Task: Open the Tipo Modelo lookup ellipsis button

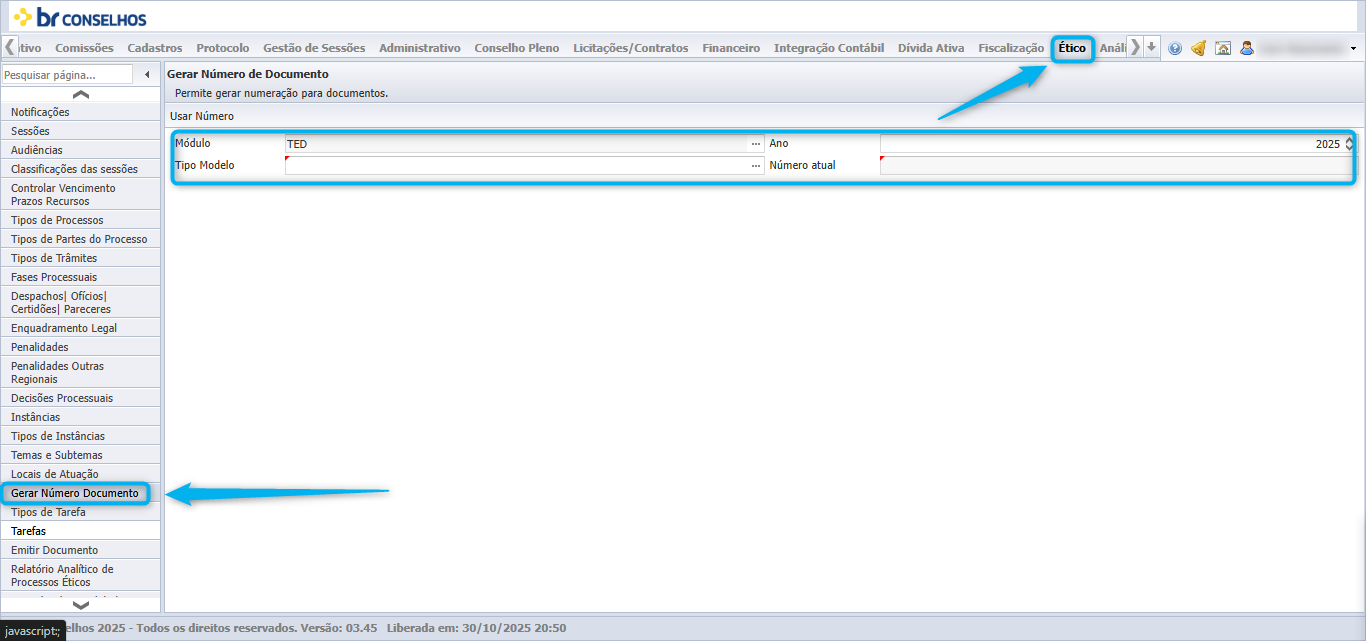Action: [x=757, y=166]
